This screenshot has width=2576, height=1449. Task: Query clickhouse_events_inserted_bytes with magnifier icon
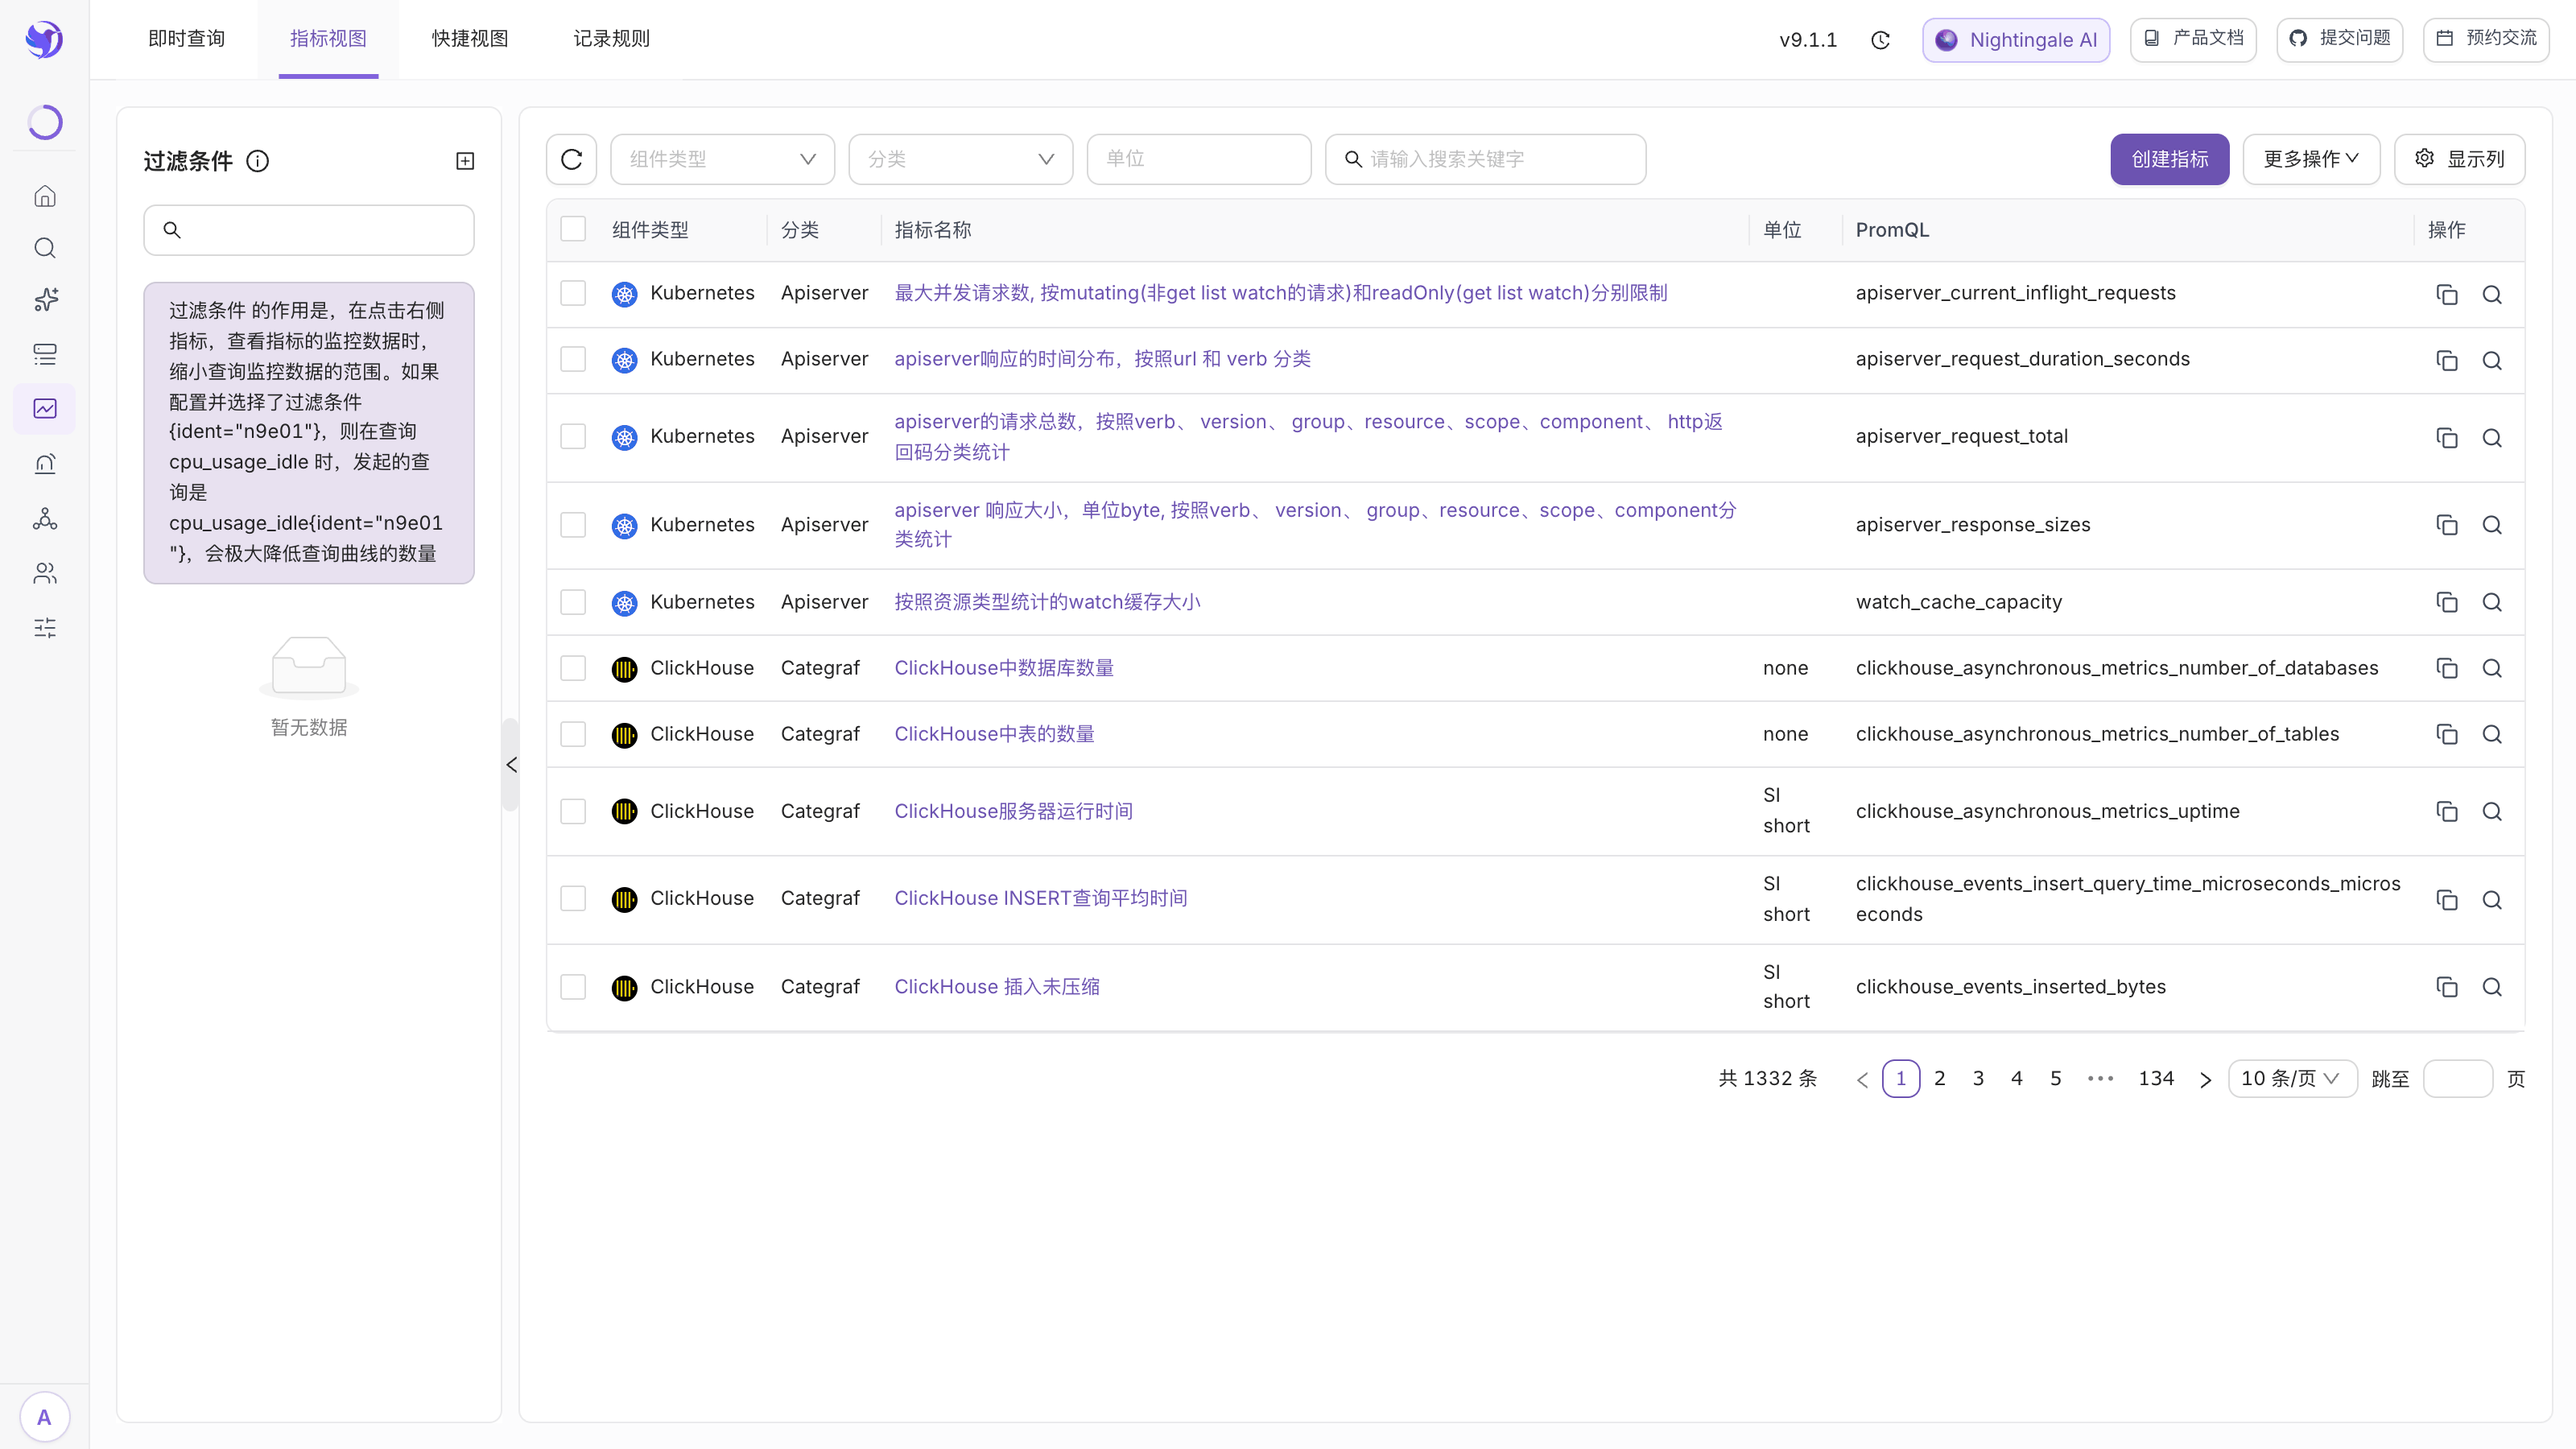(x=2492, y=987)
